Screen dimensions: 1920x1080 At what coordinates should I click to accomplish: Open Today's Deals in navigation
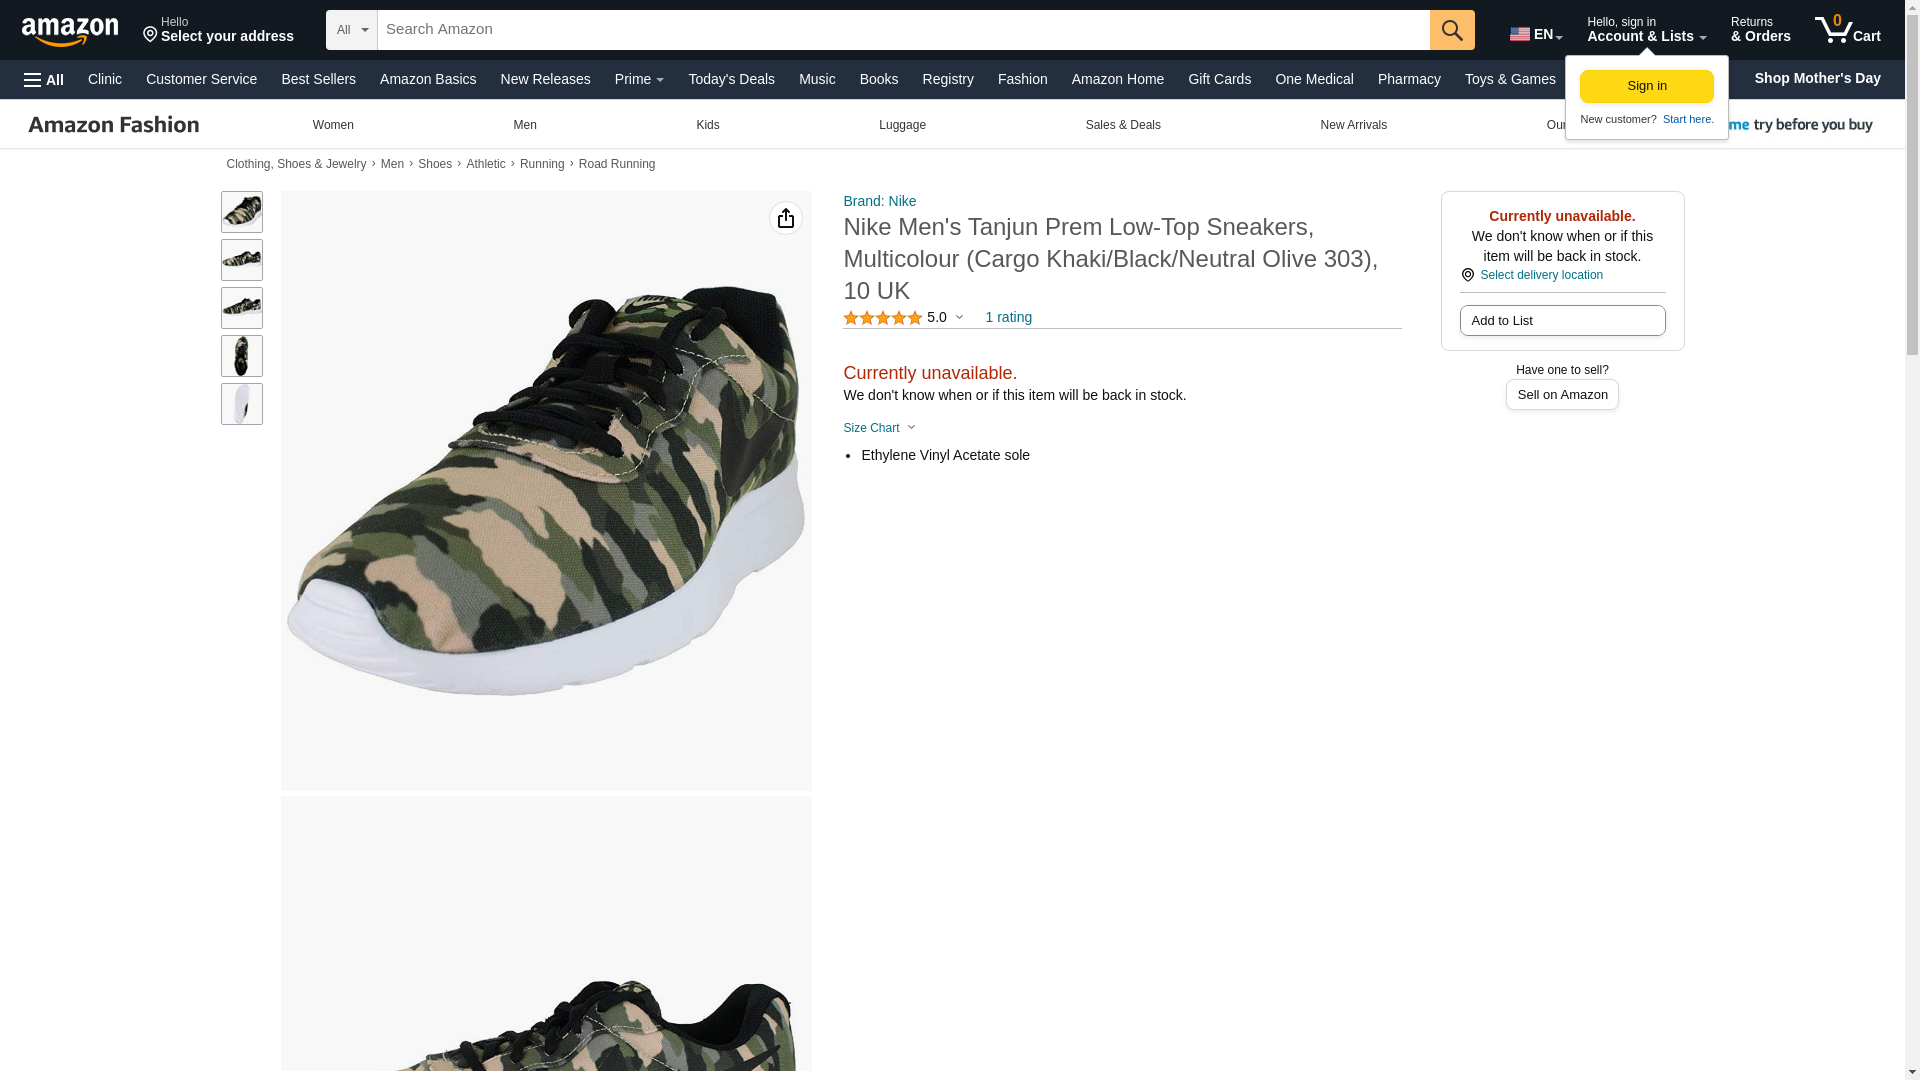coord(731,79)
